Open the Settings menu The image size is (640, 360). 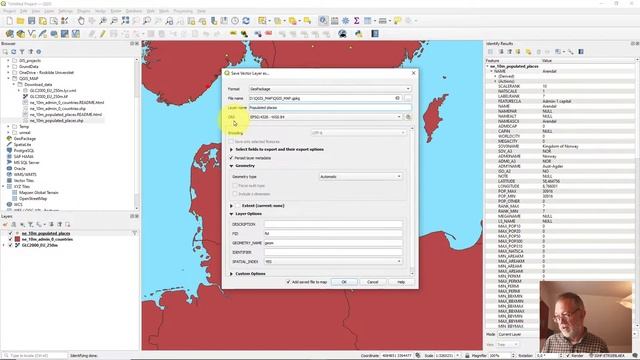[65, 11]
